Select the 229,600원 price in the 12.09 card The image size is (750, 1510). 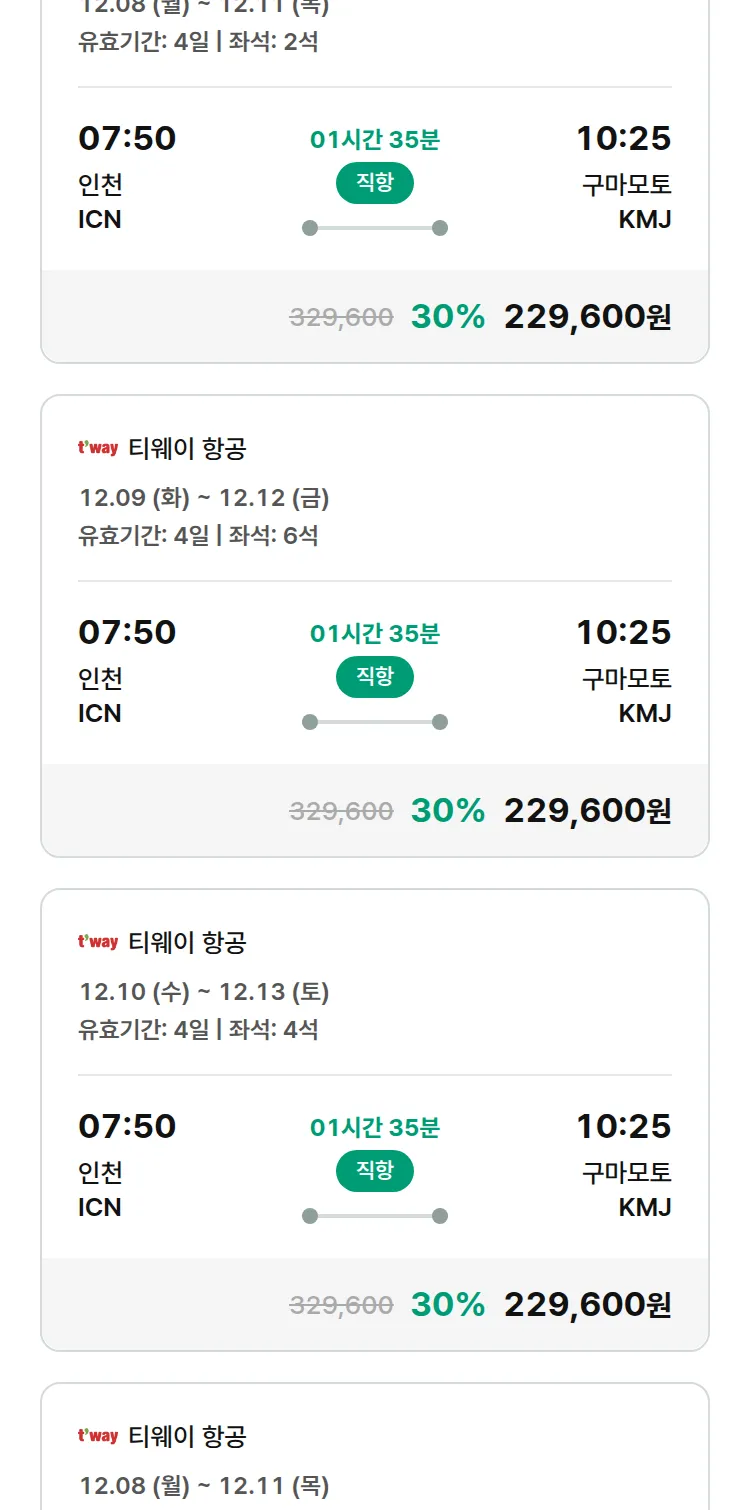pyautogui.click(x=587, y=810)
